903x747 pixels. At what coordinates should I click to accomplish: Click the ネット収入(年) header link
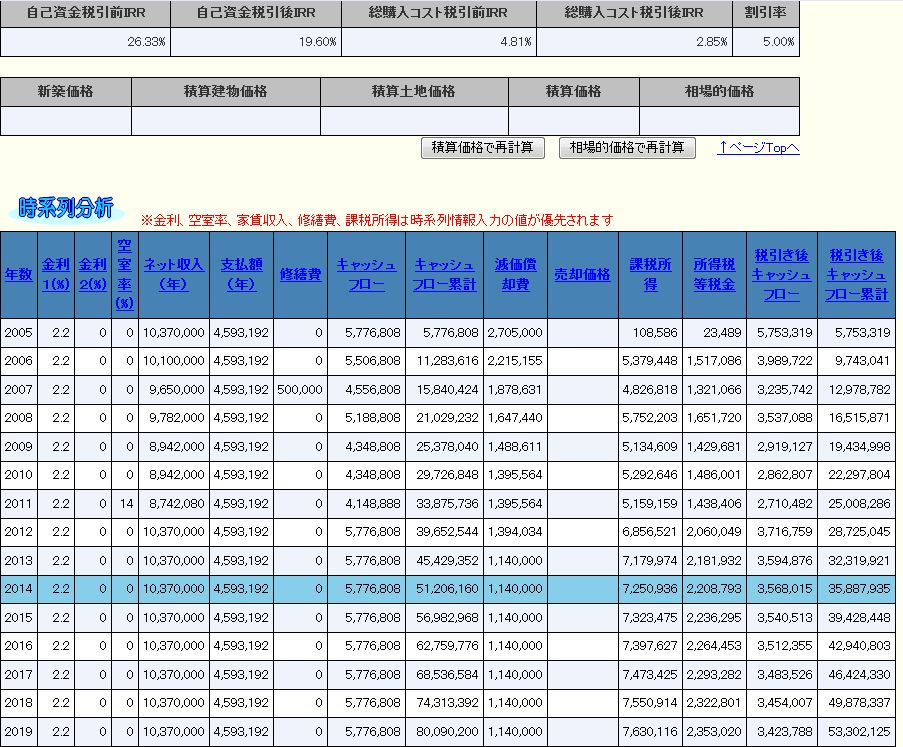coord(174,275)
